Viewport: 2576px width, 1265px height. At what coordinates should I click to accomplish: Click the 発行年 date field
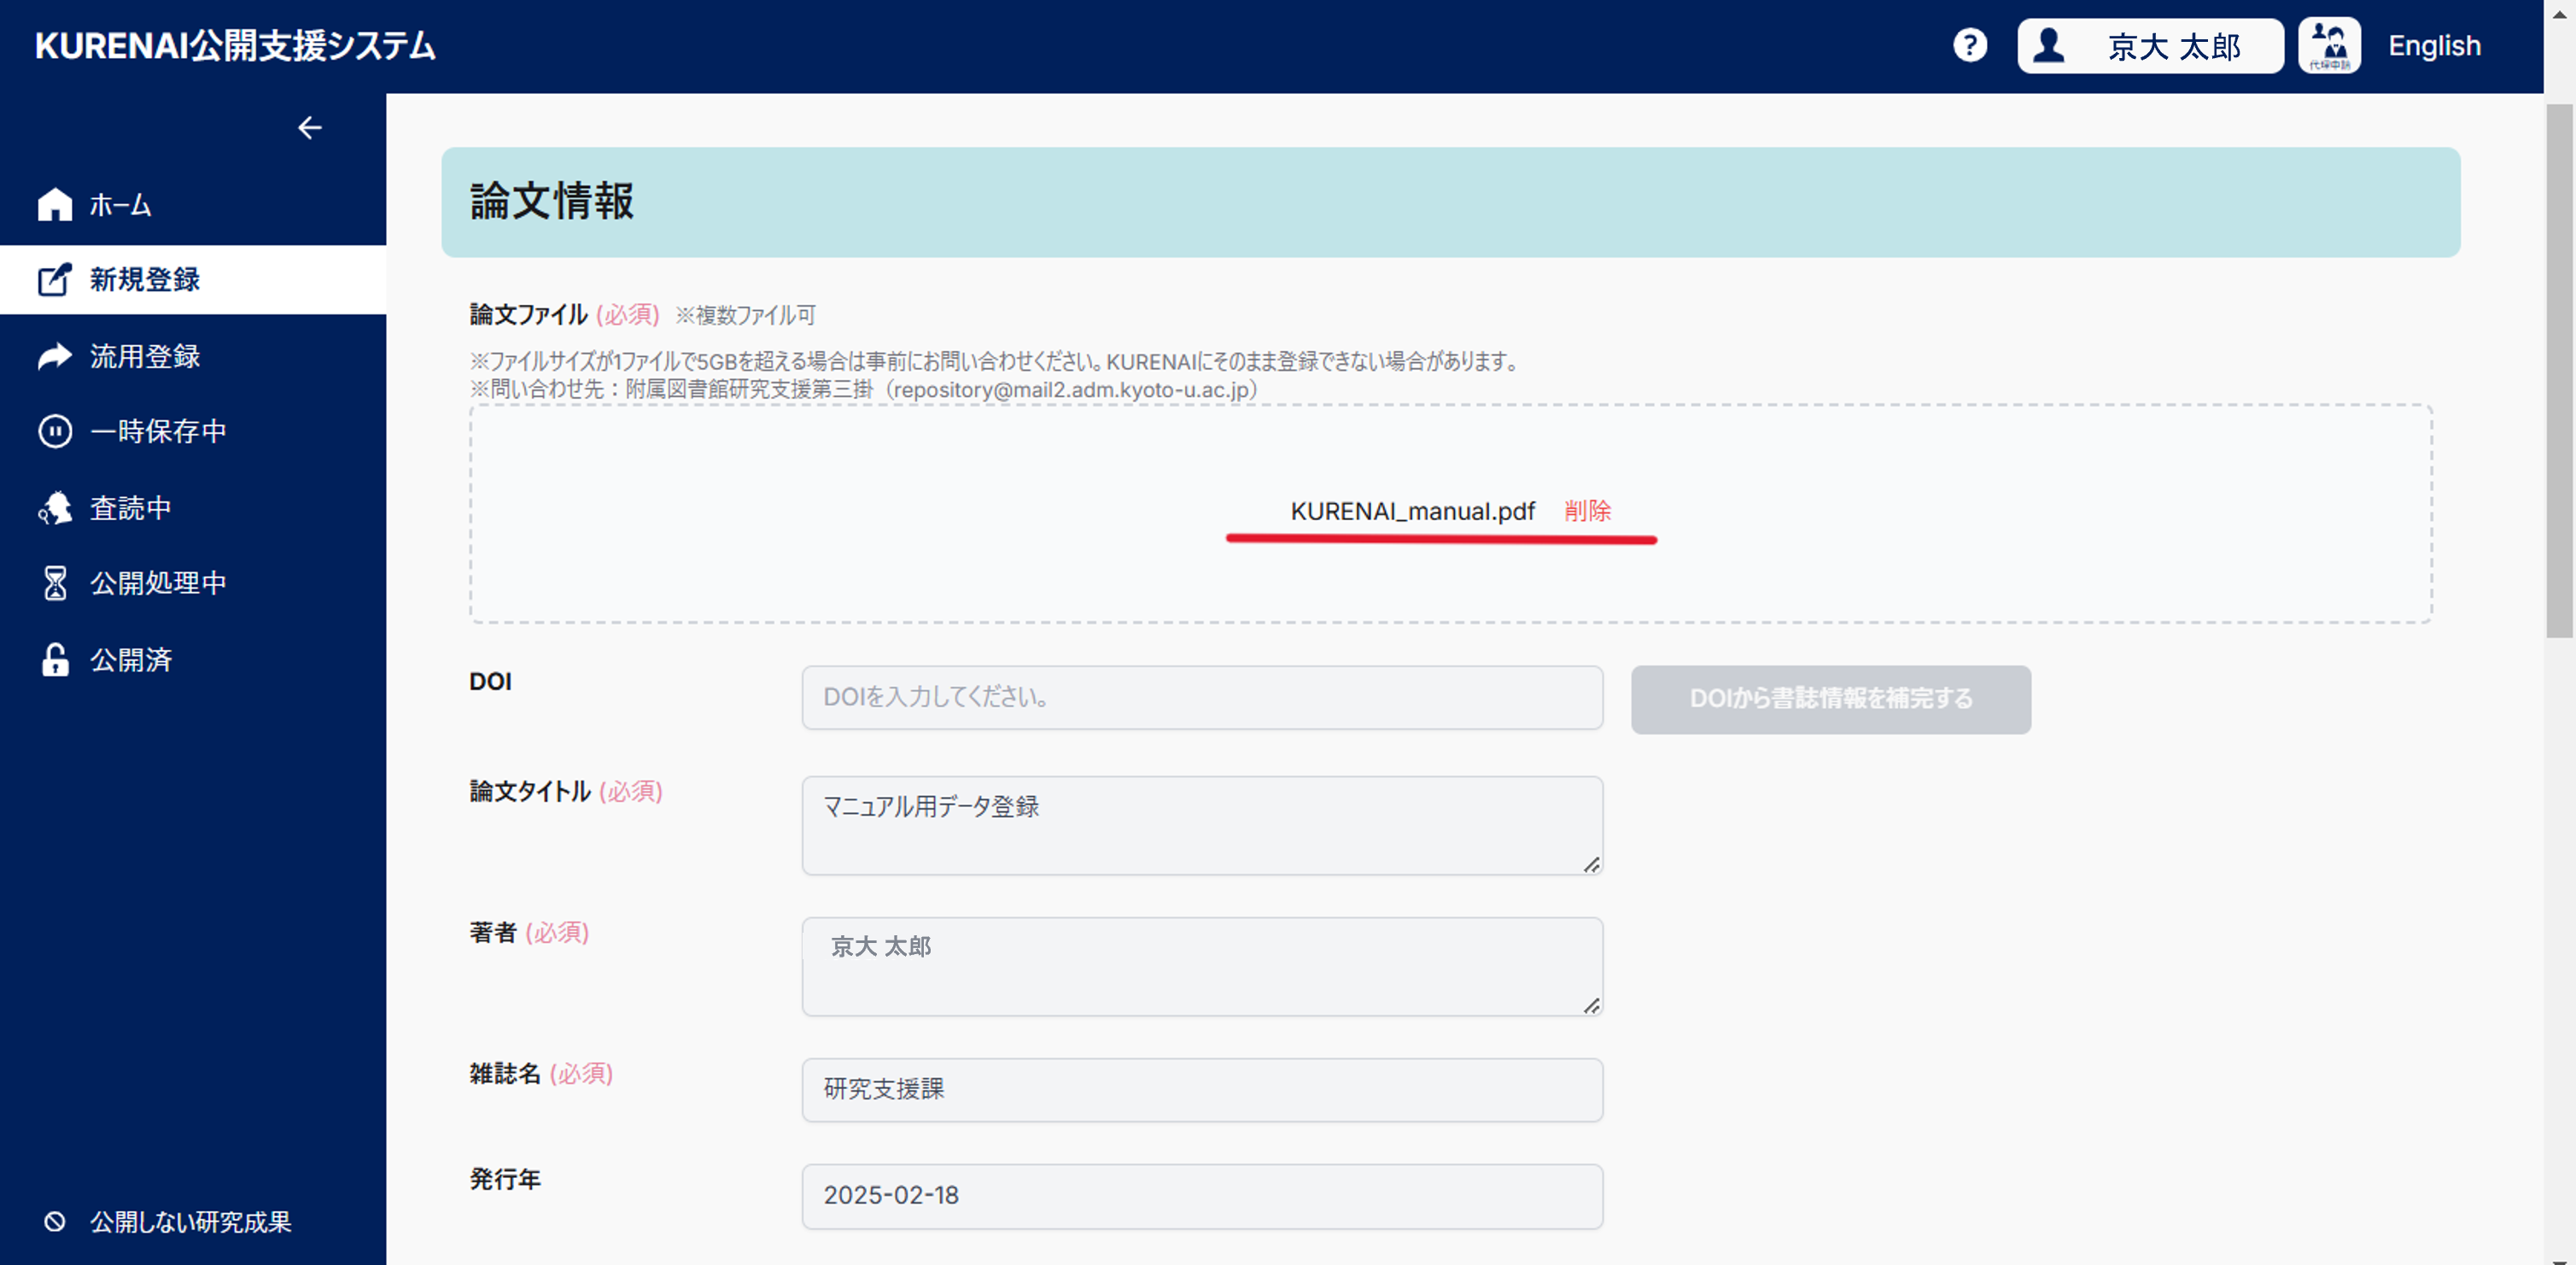pyautogui.click(x=1202, y=1196)
